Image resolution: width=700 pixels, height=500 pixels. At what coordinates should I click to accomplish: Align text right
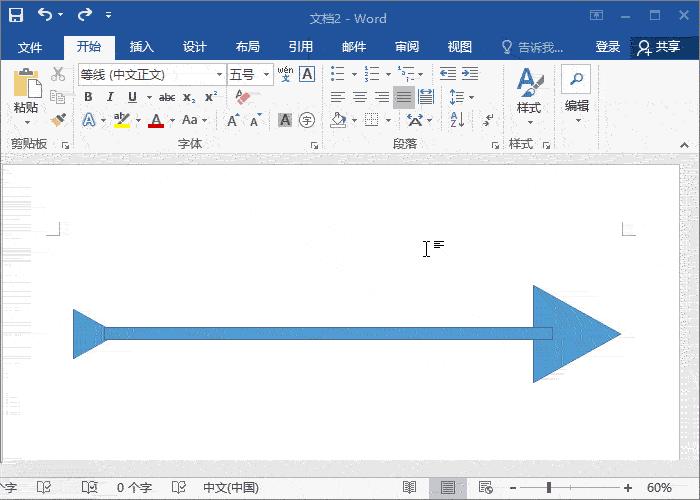pyautogui.click(x=382, y=97)
